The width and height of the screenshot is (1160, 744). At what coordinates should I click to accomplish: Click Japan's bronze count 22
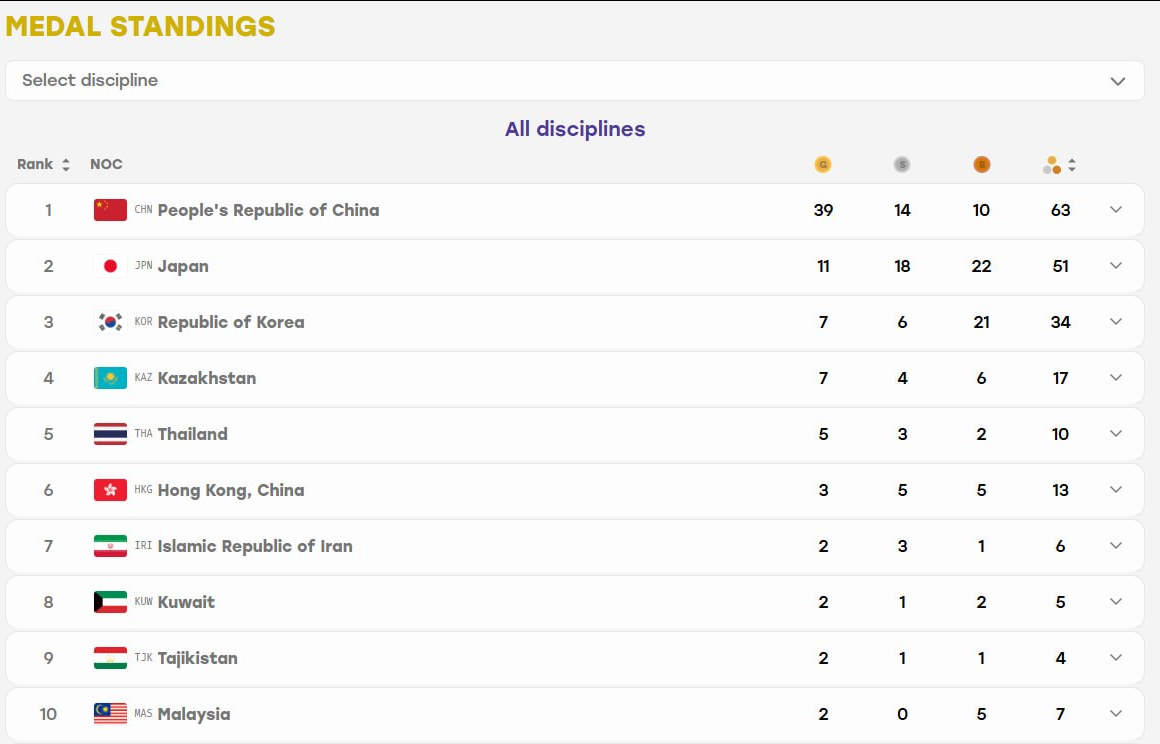pos(982,266)
